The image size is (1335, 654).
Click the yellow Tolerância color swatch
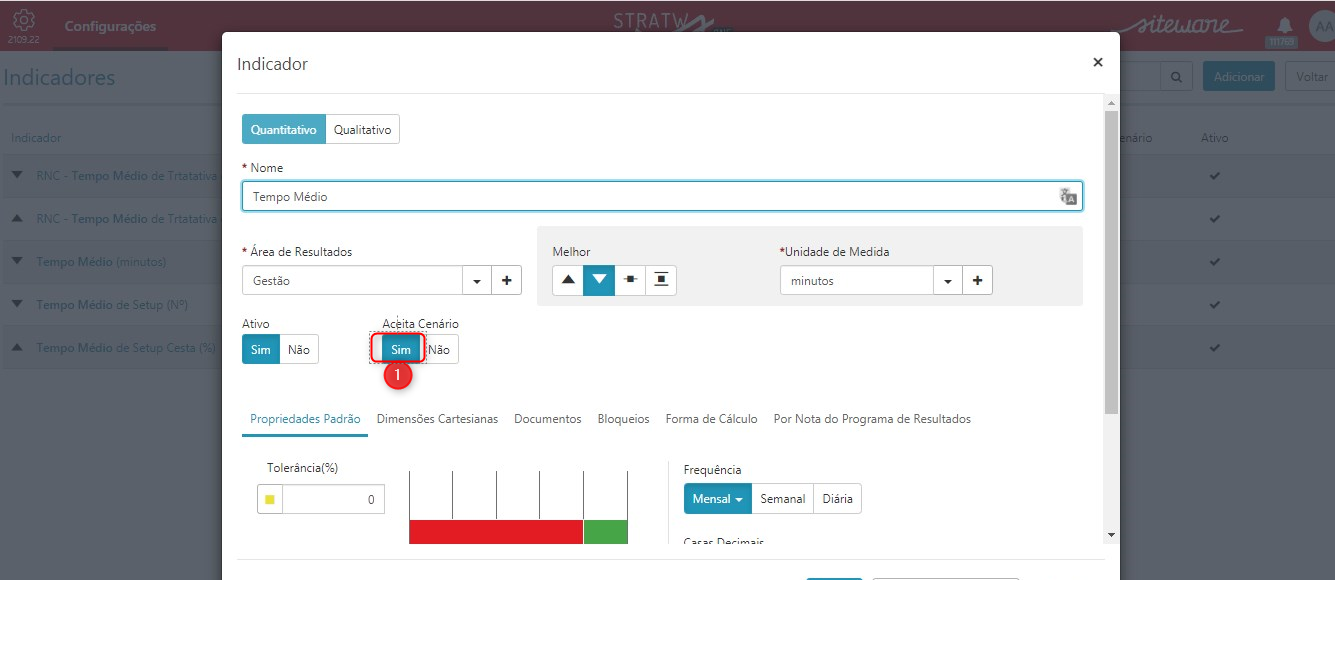pos(270,500)
